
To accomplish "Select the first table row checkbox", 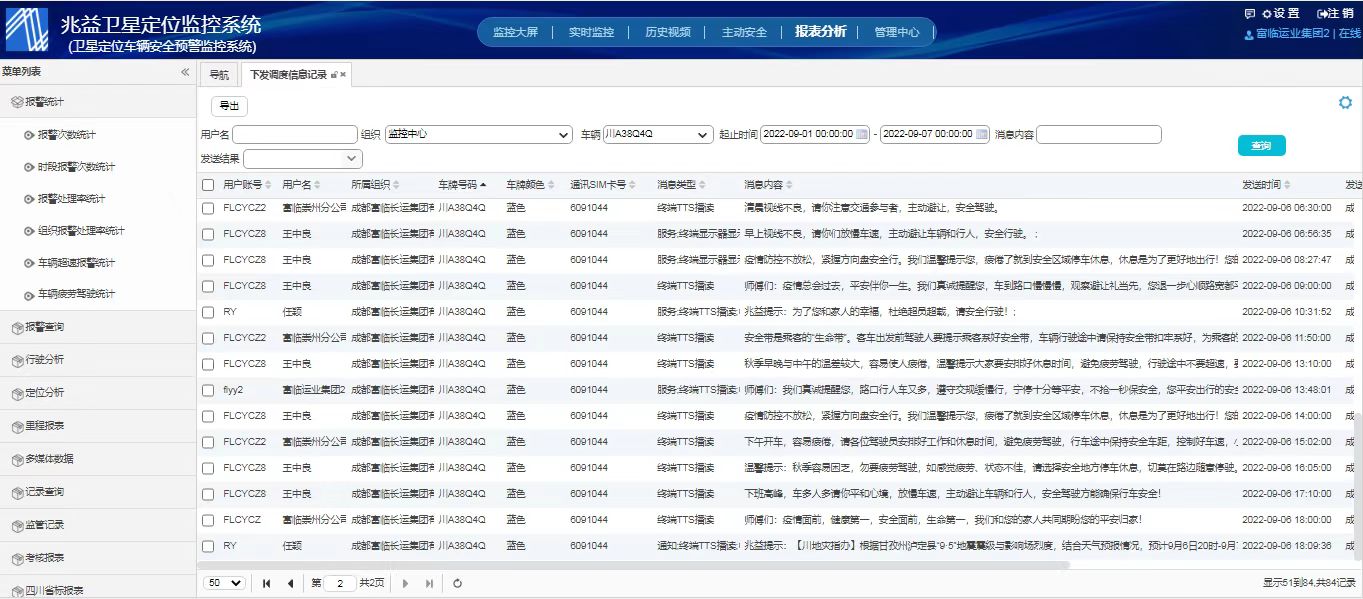I will [x=208, y=208].
